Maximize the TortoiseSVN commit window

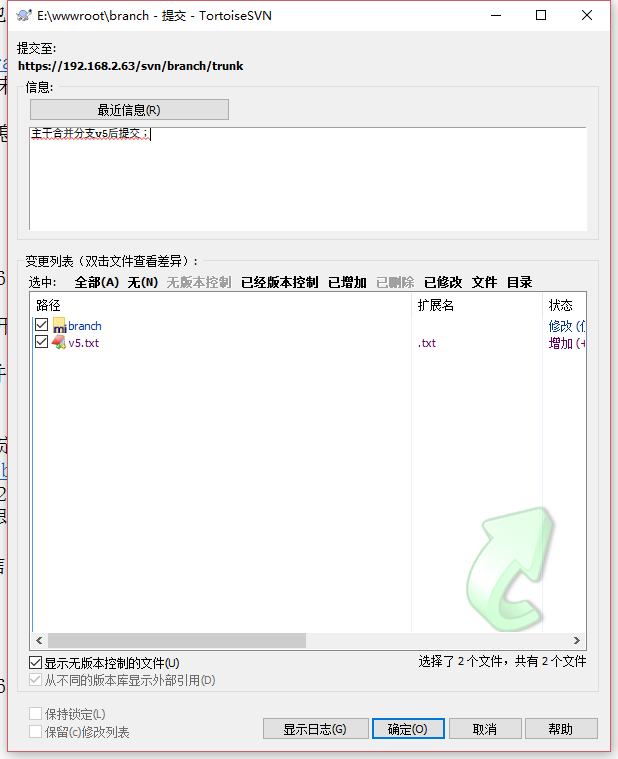tap(541, 15)
